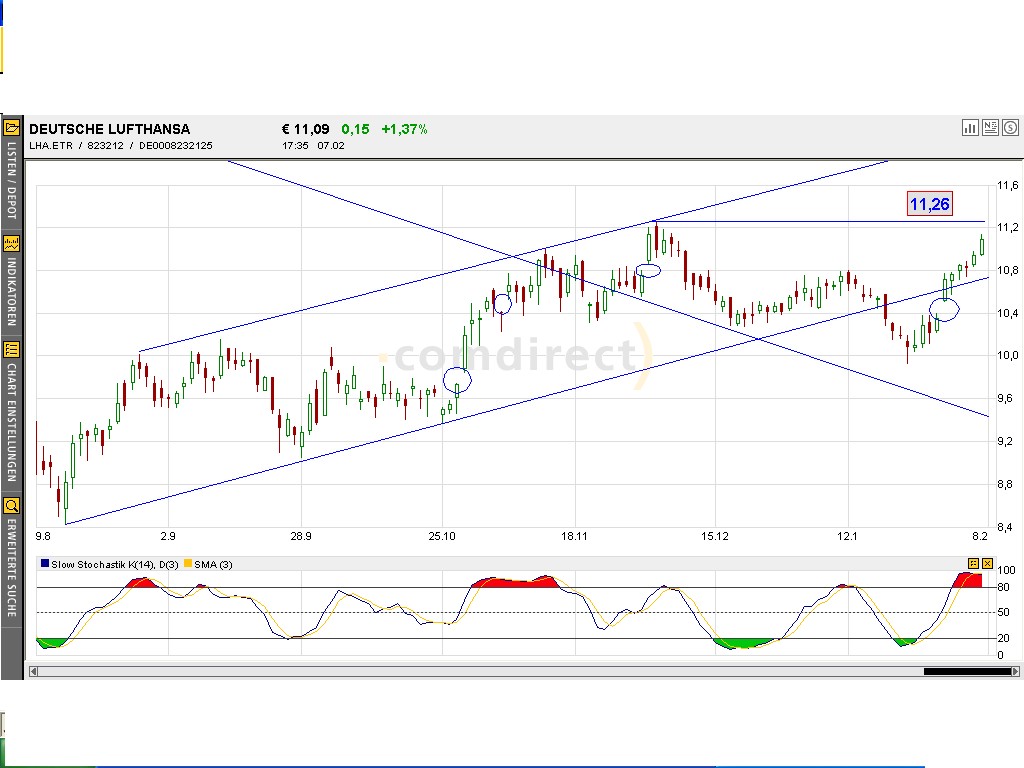1024x768 pixels.
Task: Click the 25.10 date axis label
Action: [442, 536]
